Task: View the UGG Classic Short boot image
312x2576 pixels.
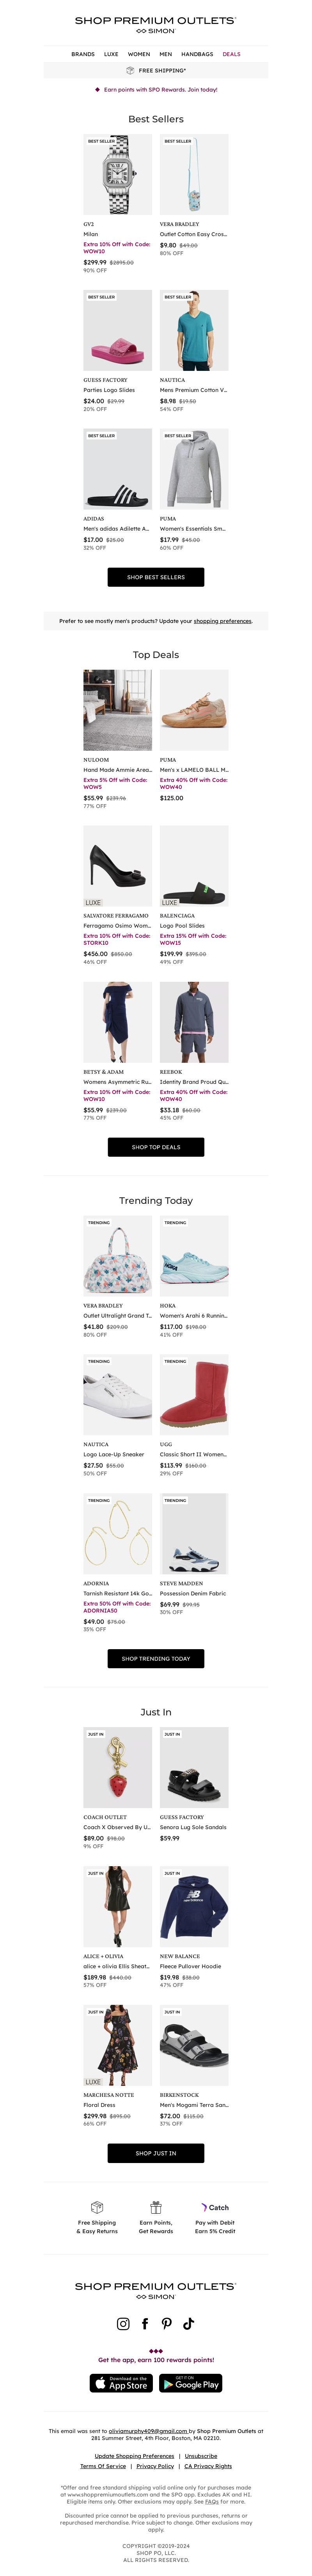Action: coord(194,1395)
